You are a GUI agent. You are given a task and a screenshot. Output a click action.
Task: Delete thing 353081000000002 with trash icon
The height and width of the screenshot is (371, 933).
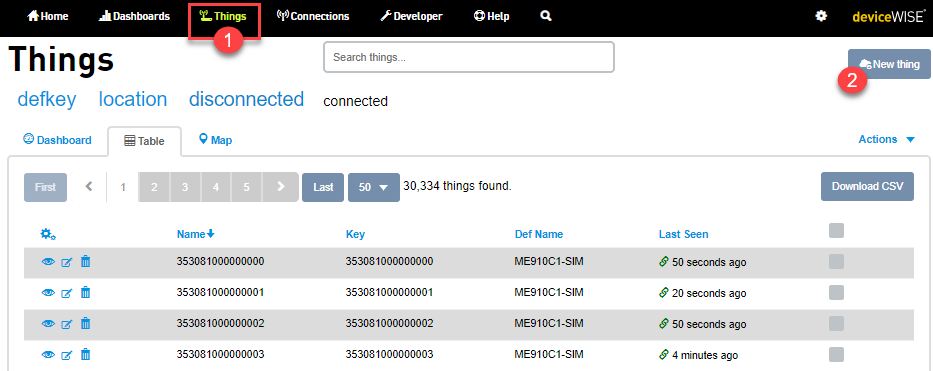click(x=86, y=323)
